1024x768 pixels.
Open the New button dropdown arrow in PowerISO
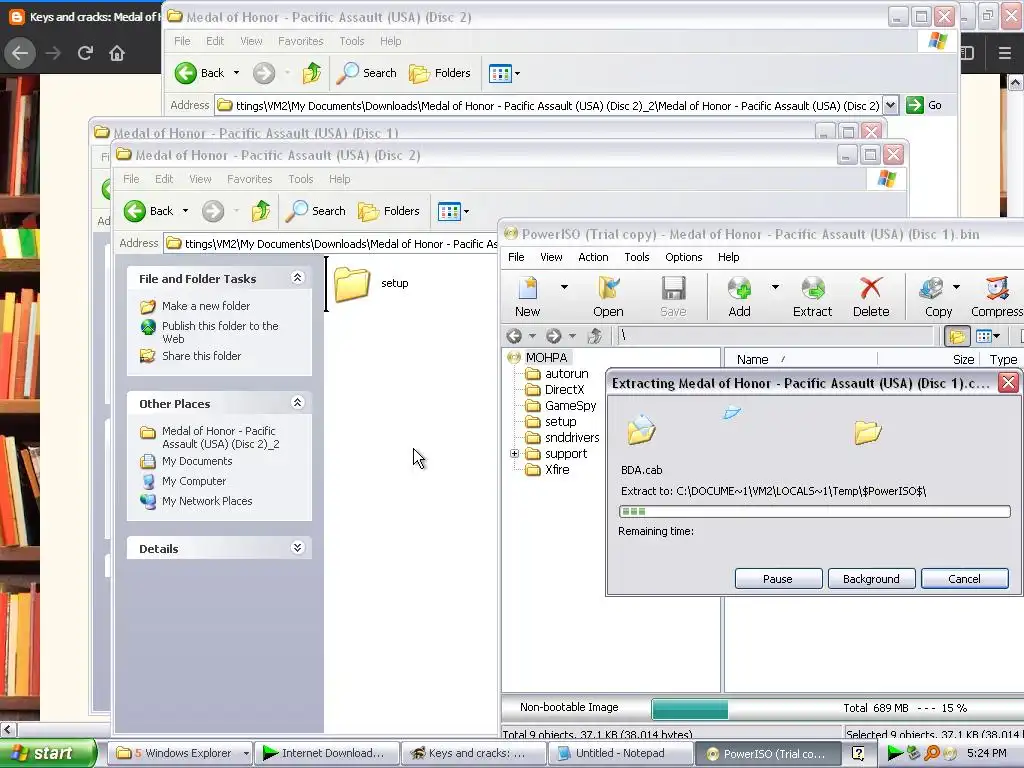564,287
